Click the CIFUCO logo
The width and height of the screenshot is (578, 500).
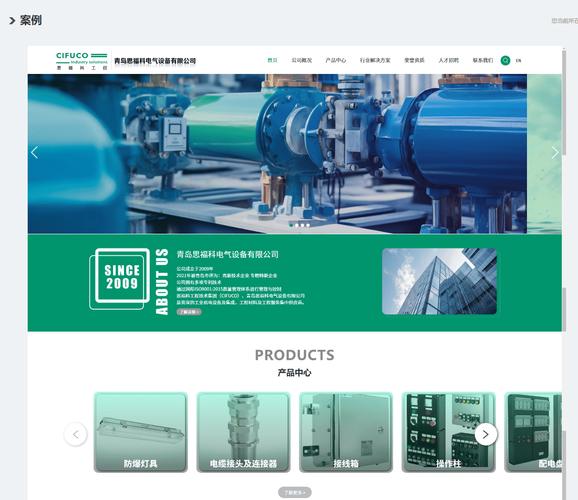point(81,61)
